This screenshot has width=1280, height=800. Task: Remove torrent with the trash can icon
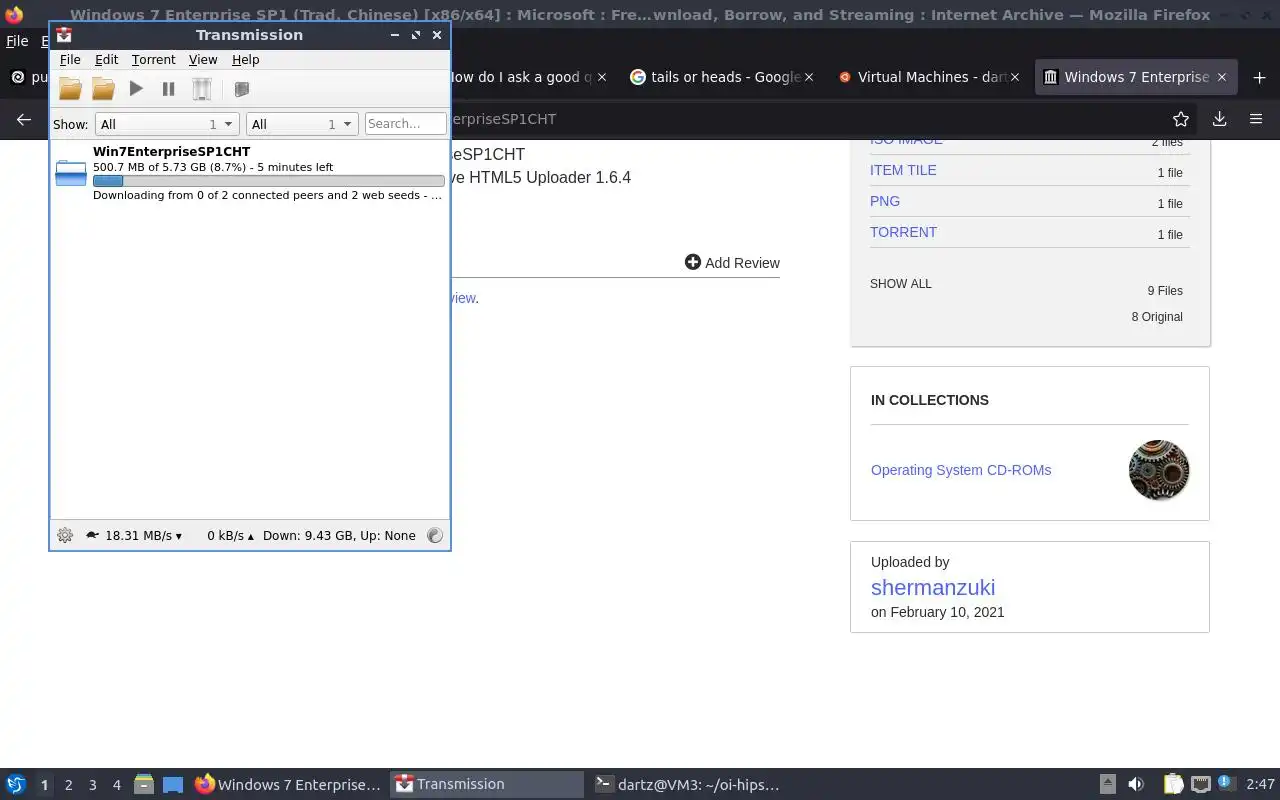tap(202, 89)
